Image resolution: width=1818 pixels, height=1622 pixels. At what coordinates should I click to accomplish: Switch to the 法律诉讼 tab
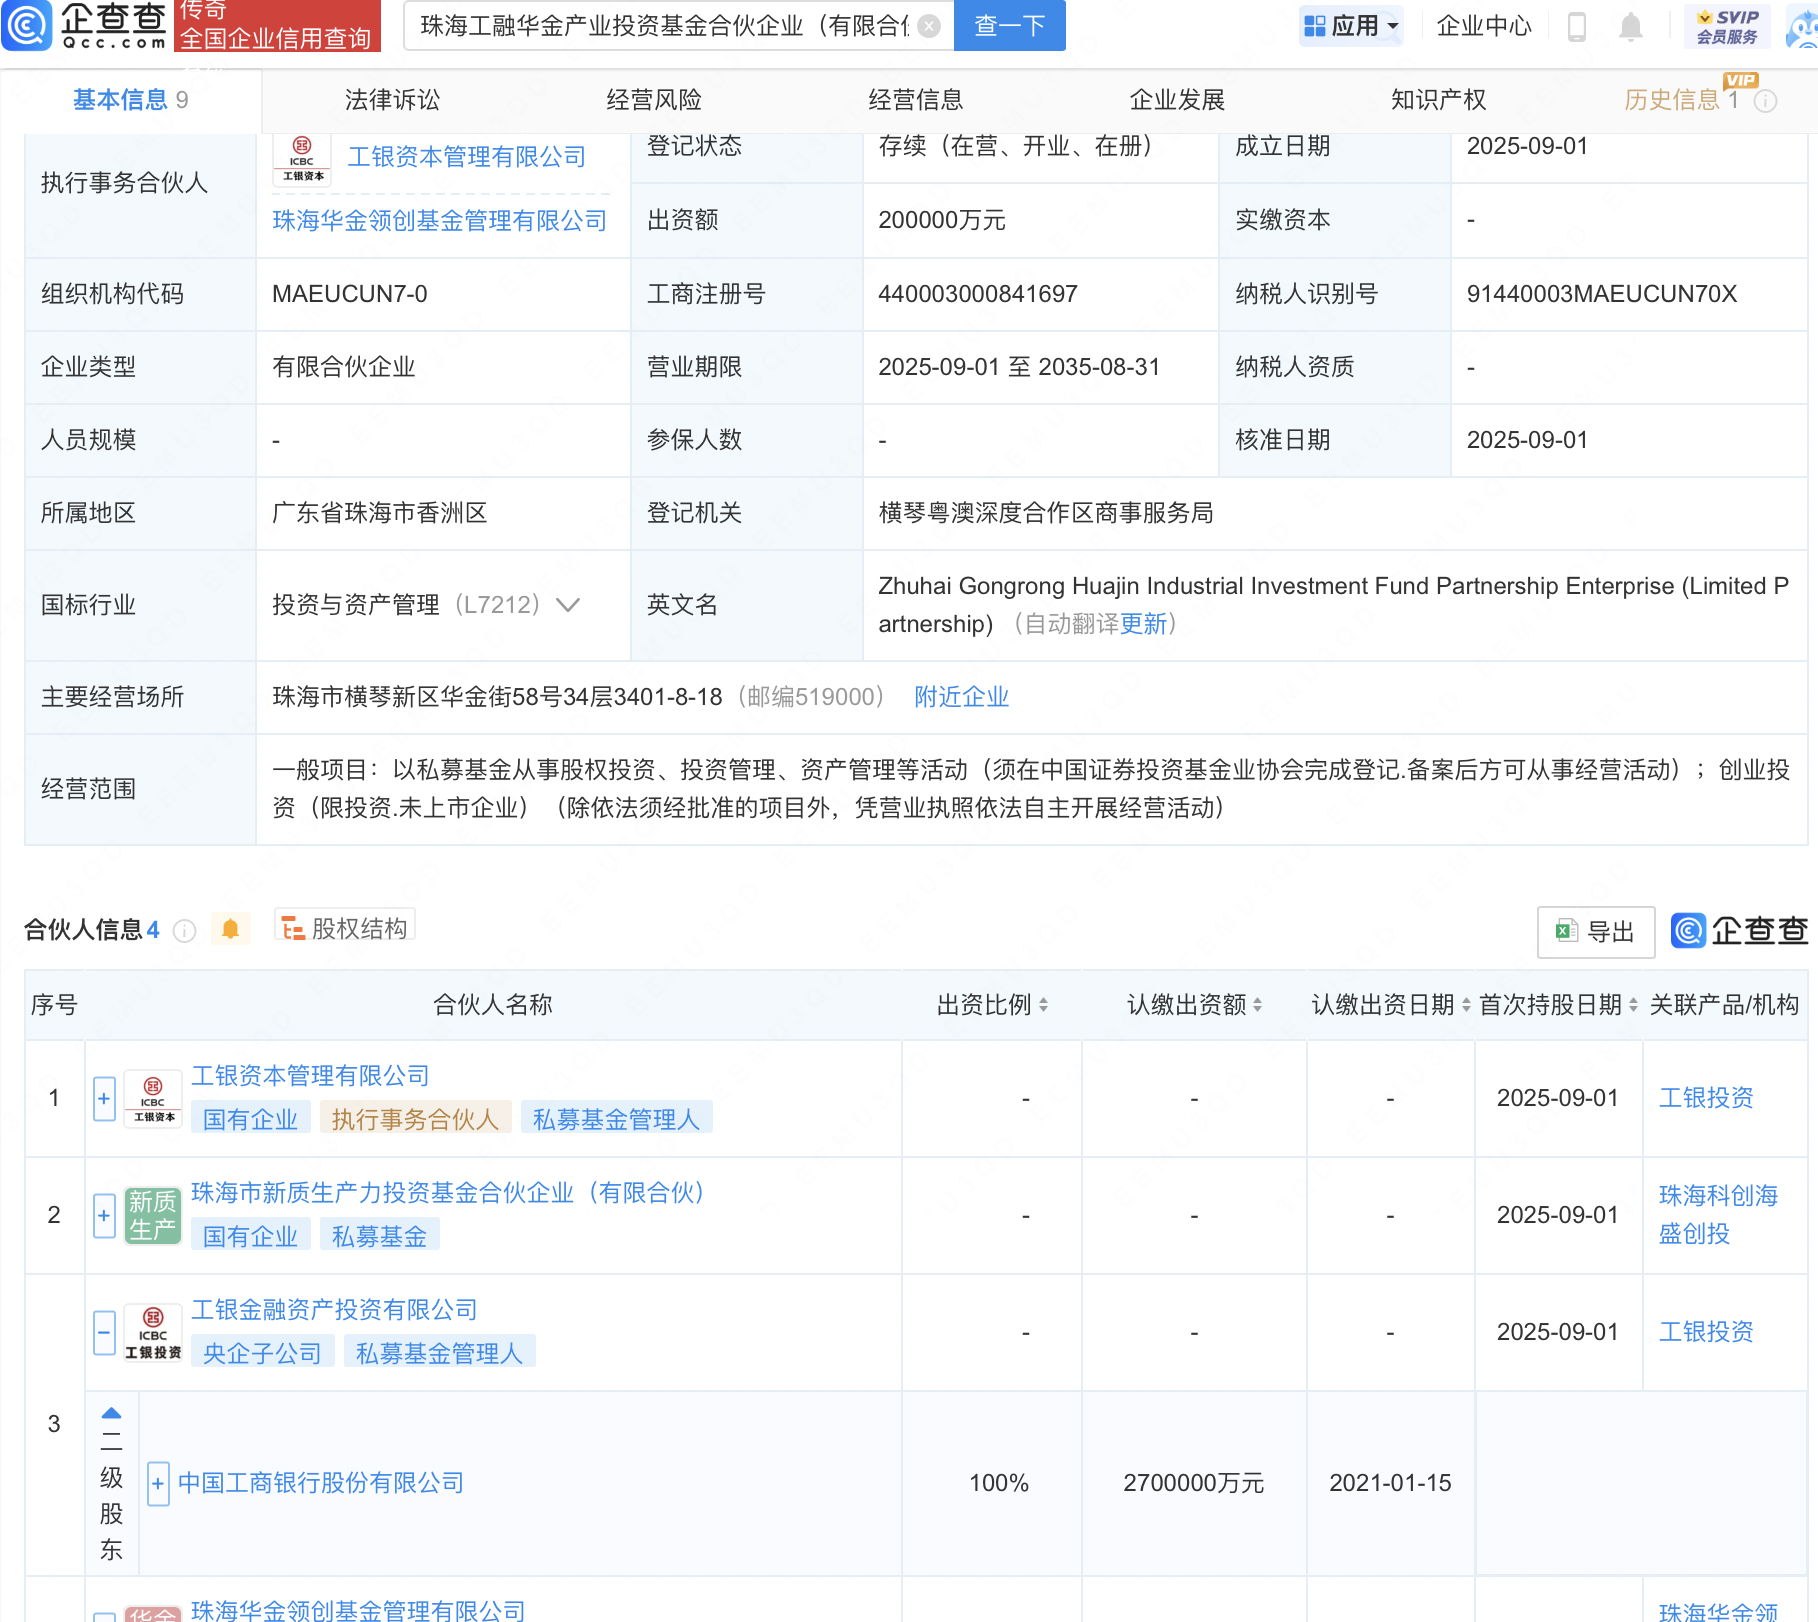[392, 100]
